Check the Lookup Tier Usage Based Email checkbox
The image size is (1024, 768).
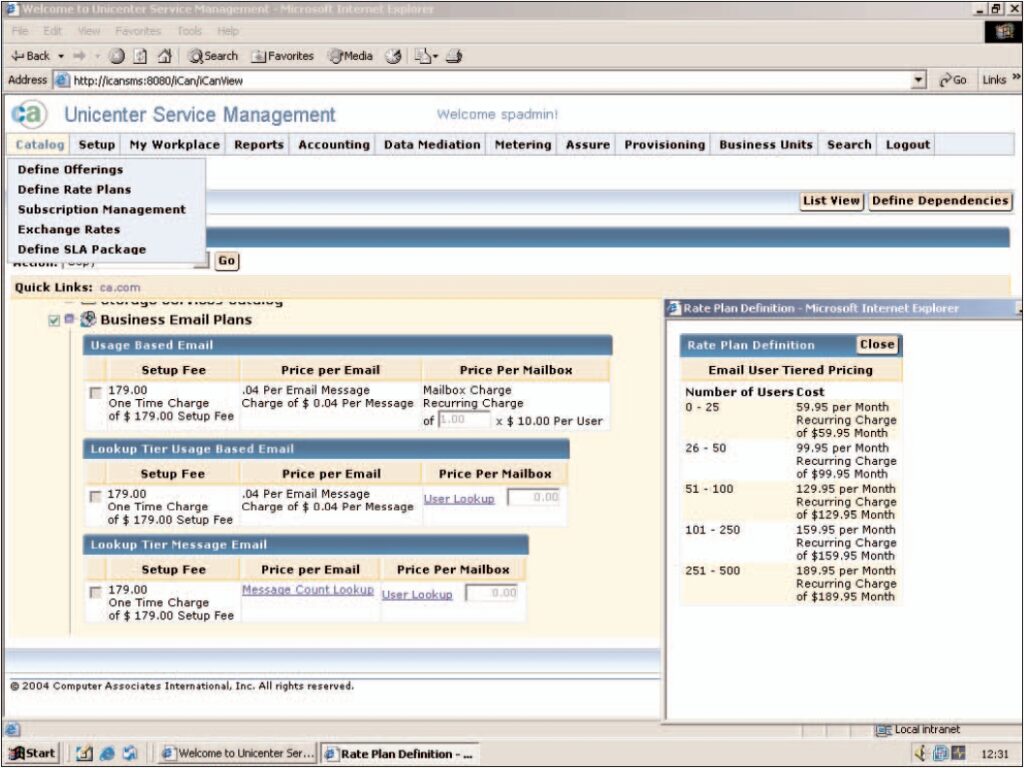point(95,496)
